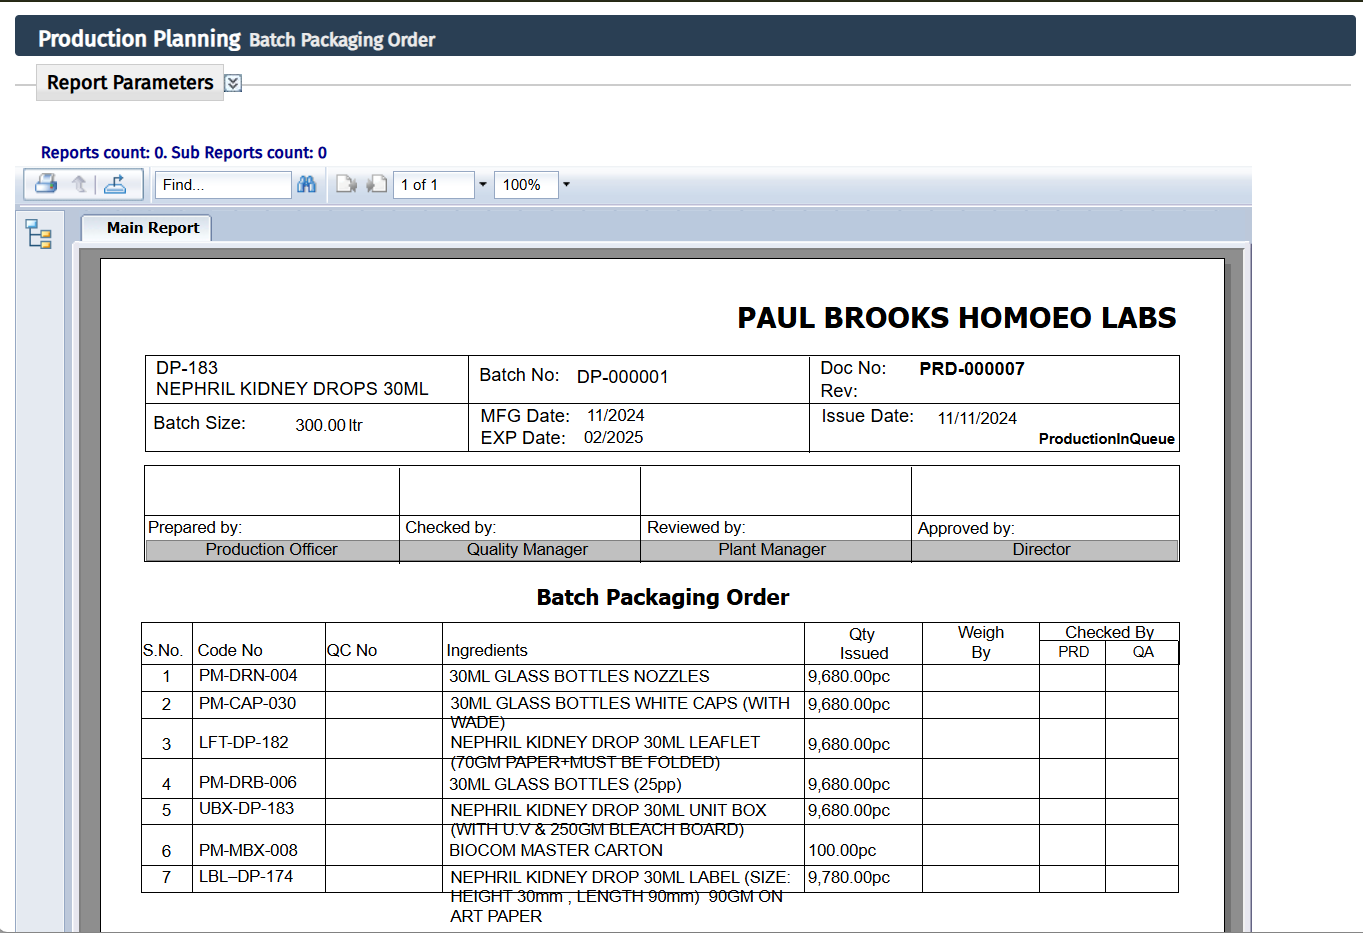Click MFG date value 11/2024
This screenshot has height=933, width=1363.
pyautogui.click(x=616, y=416)
